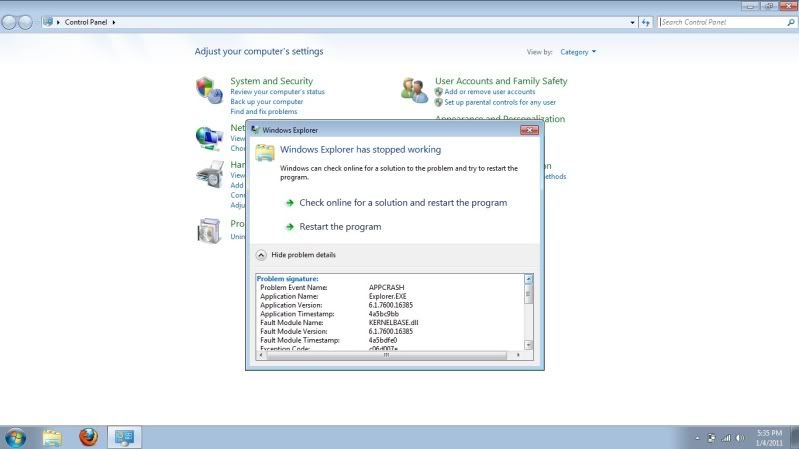Click the volume speaker tray icon
799x449 pixels.
740,438
